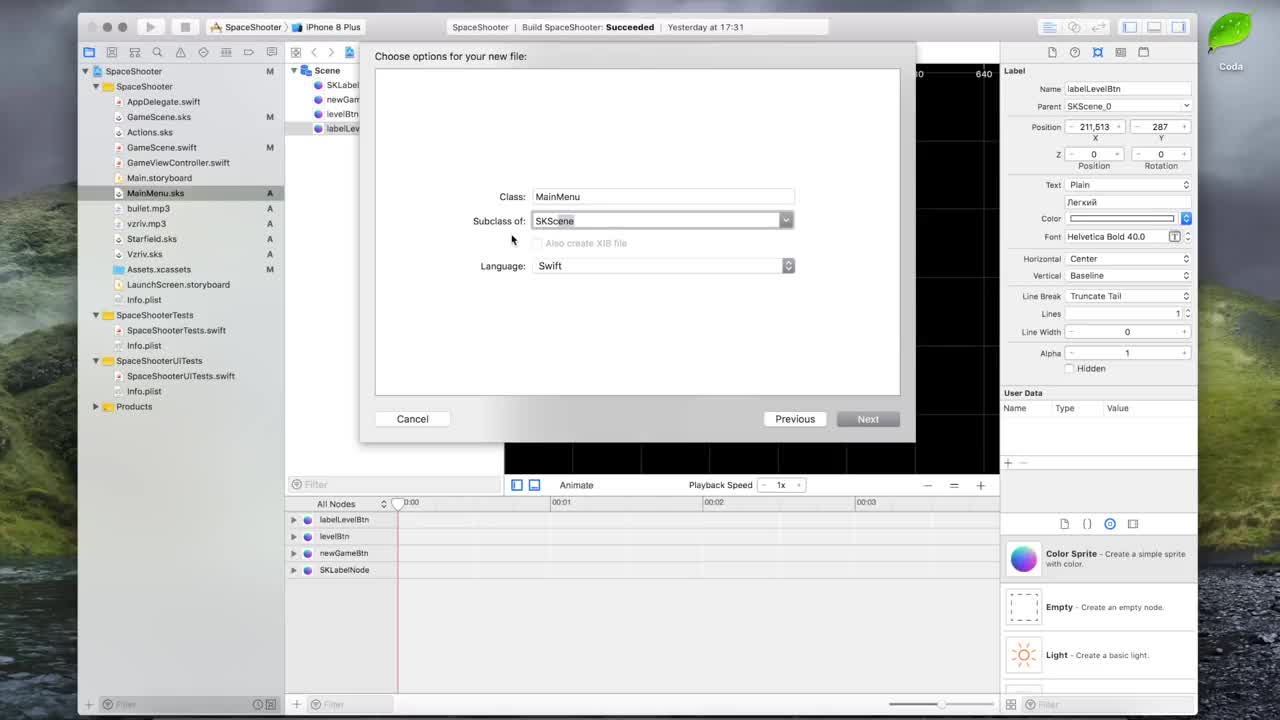
Task: Select GameScene.swift in navigator
Action: [162, 147]
